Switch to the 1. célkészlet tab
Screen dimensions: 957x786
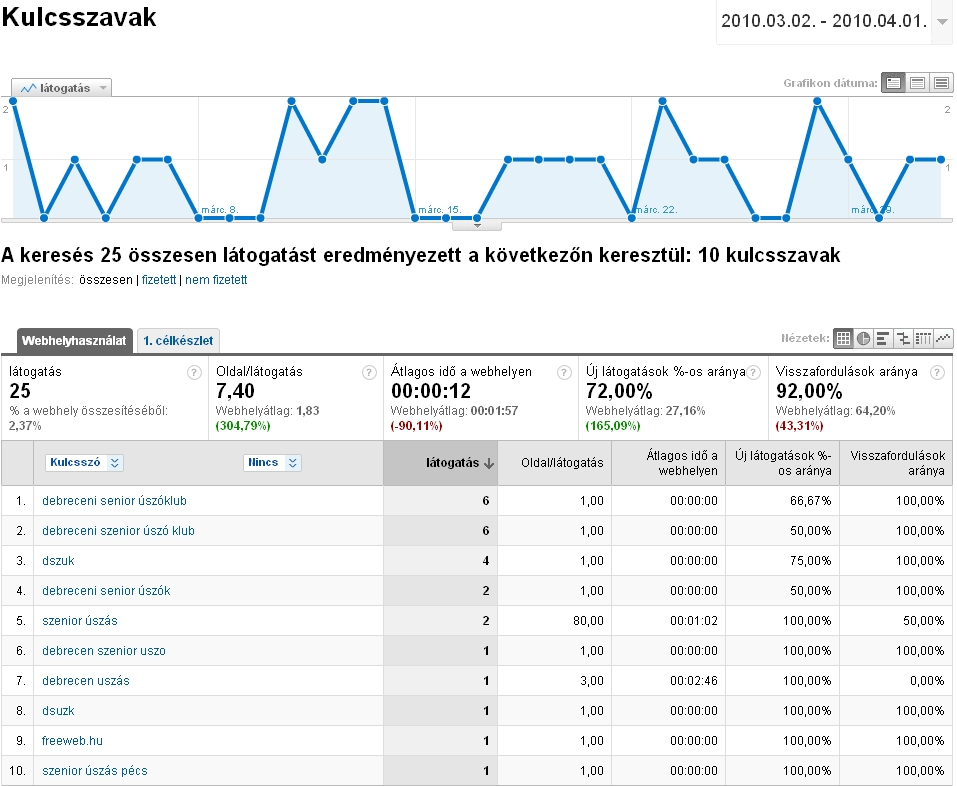178,341
